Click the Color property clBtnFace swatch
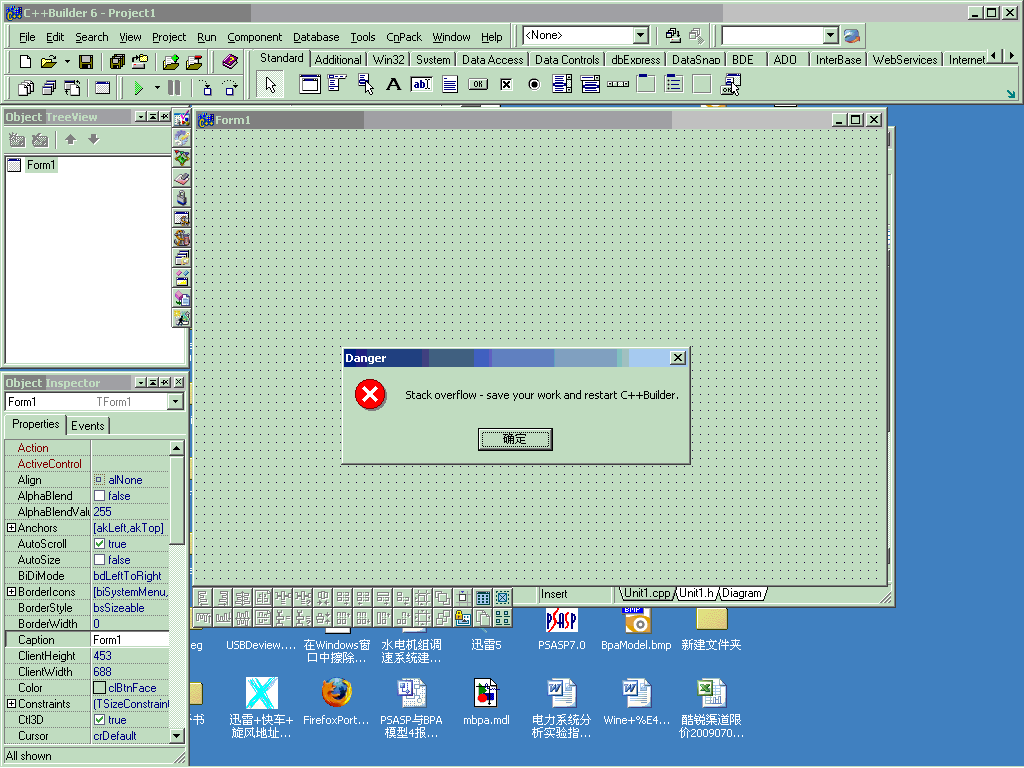Image resolution: width=1024 pixels, height=768 pixels. 100,688
